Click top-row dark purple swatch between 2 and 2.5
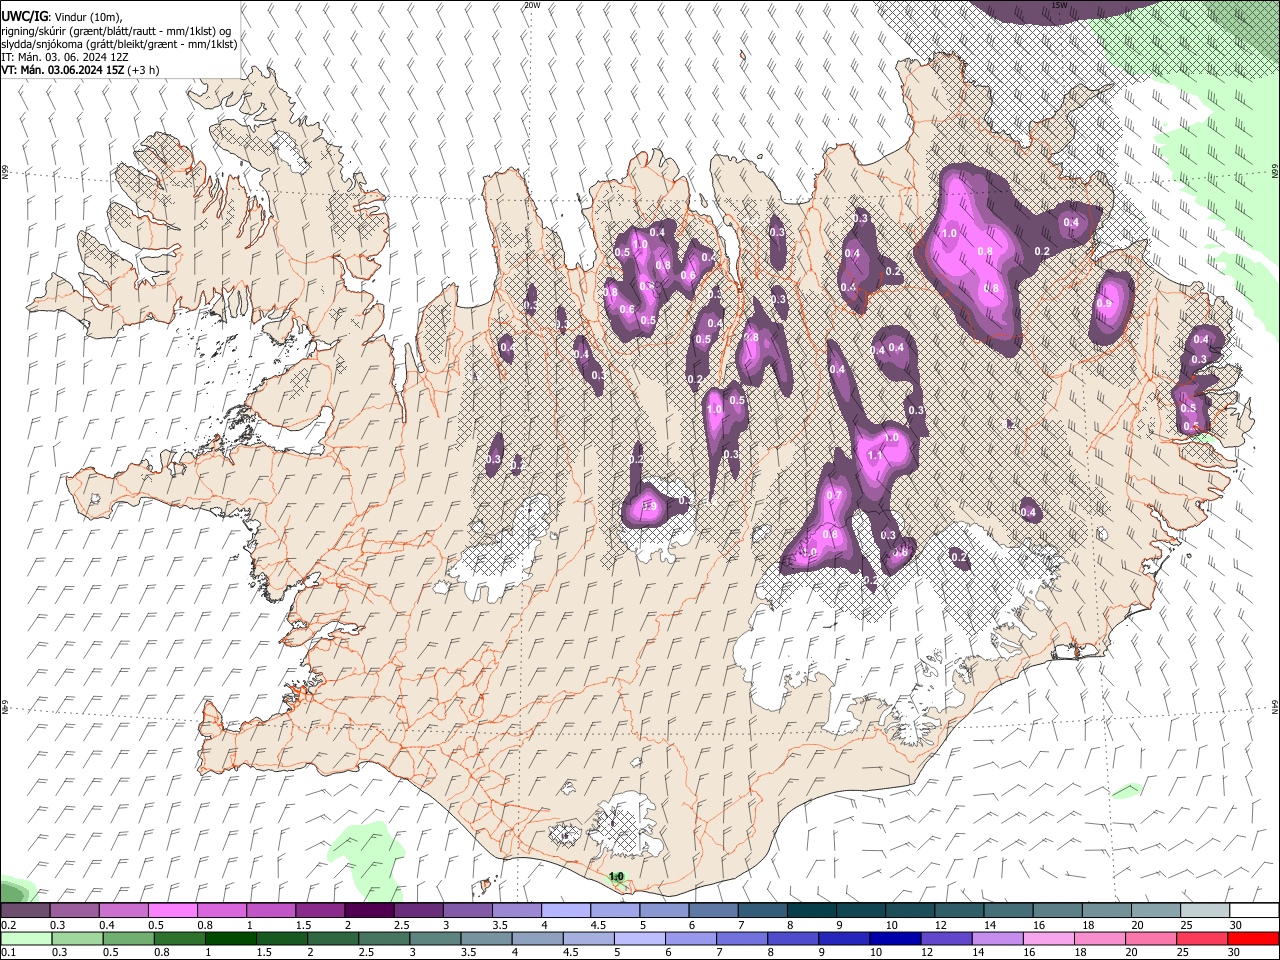This screenshot has width=1280, height=960. click(368, 910)
